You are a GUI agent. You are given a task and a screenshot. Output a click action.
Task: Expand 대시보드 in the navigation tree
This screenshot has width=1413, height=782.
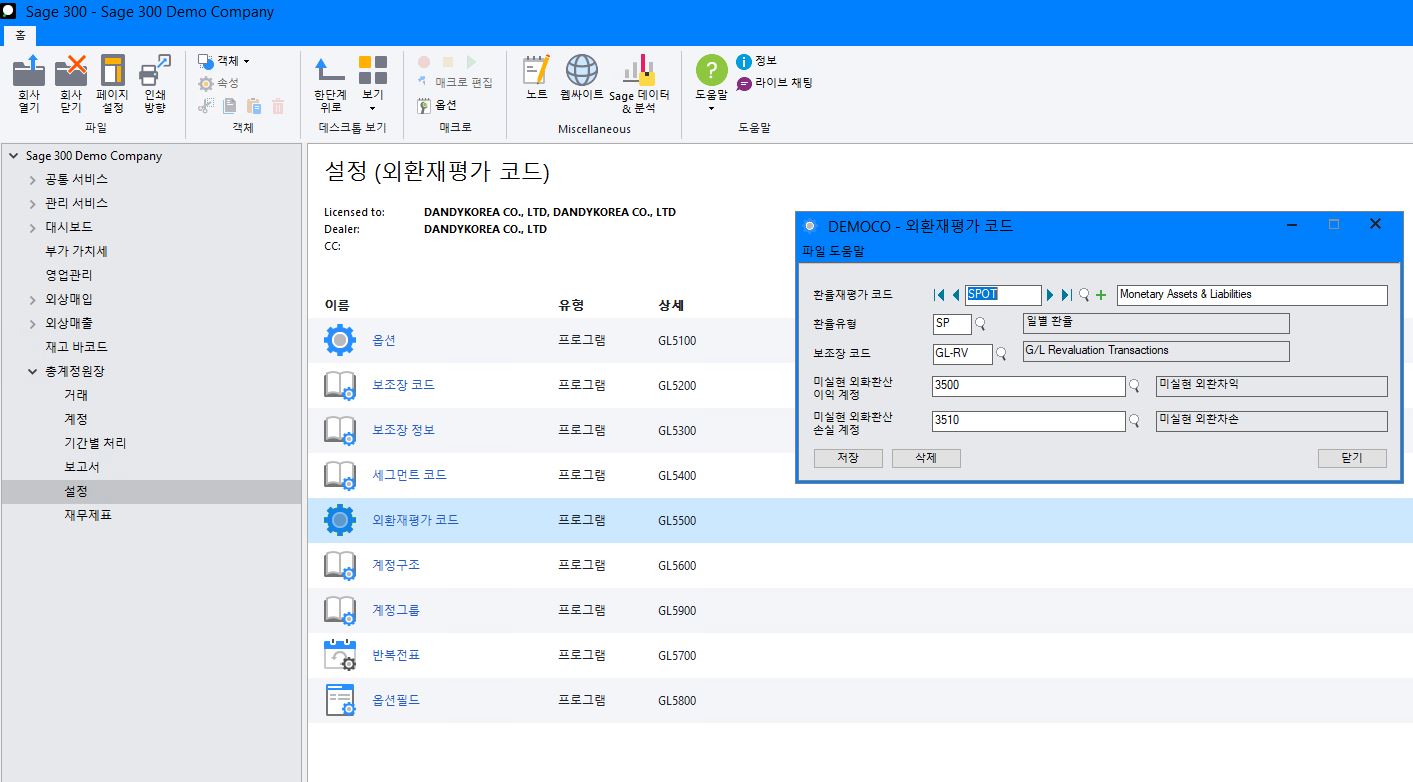point(33,228)
